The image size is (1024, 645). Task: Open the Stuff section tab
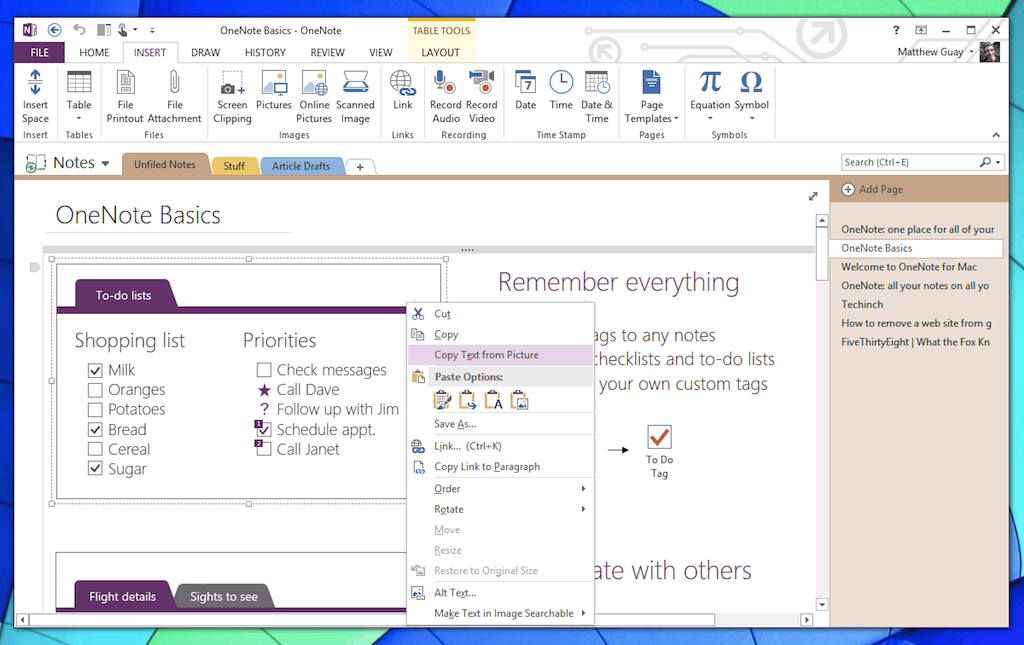tap(234, 166)
